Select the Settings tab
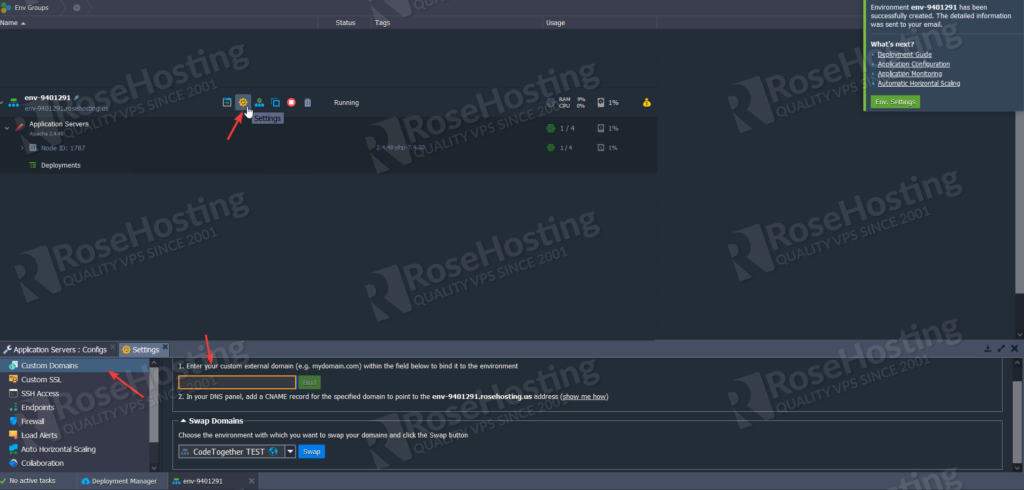This screenshot has height=490, width=1024. click(145, 350)
